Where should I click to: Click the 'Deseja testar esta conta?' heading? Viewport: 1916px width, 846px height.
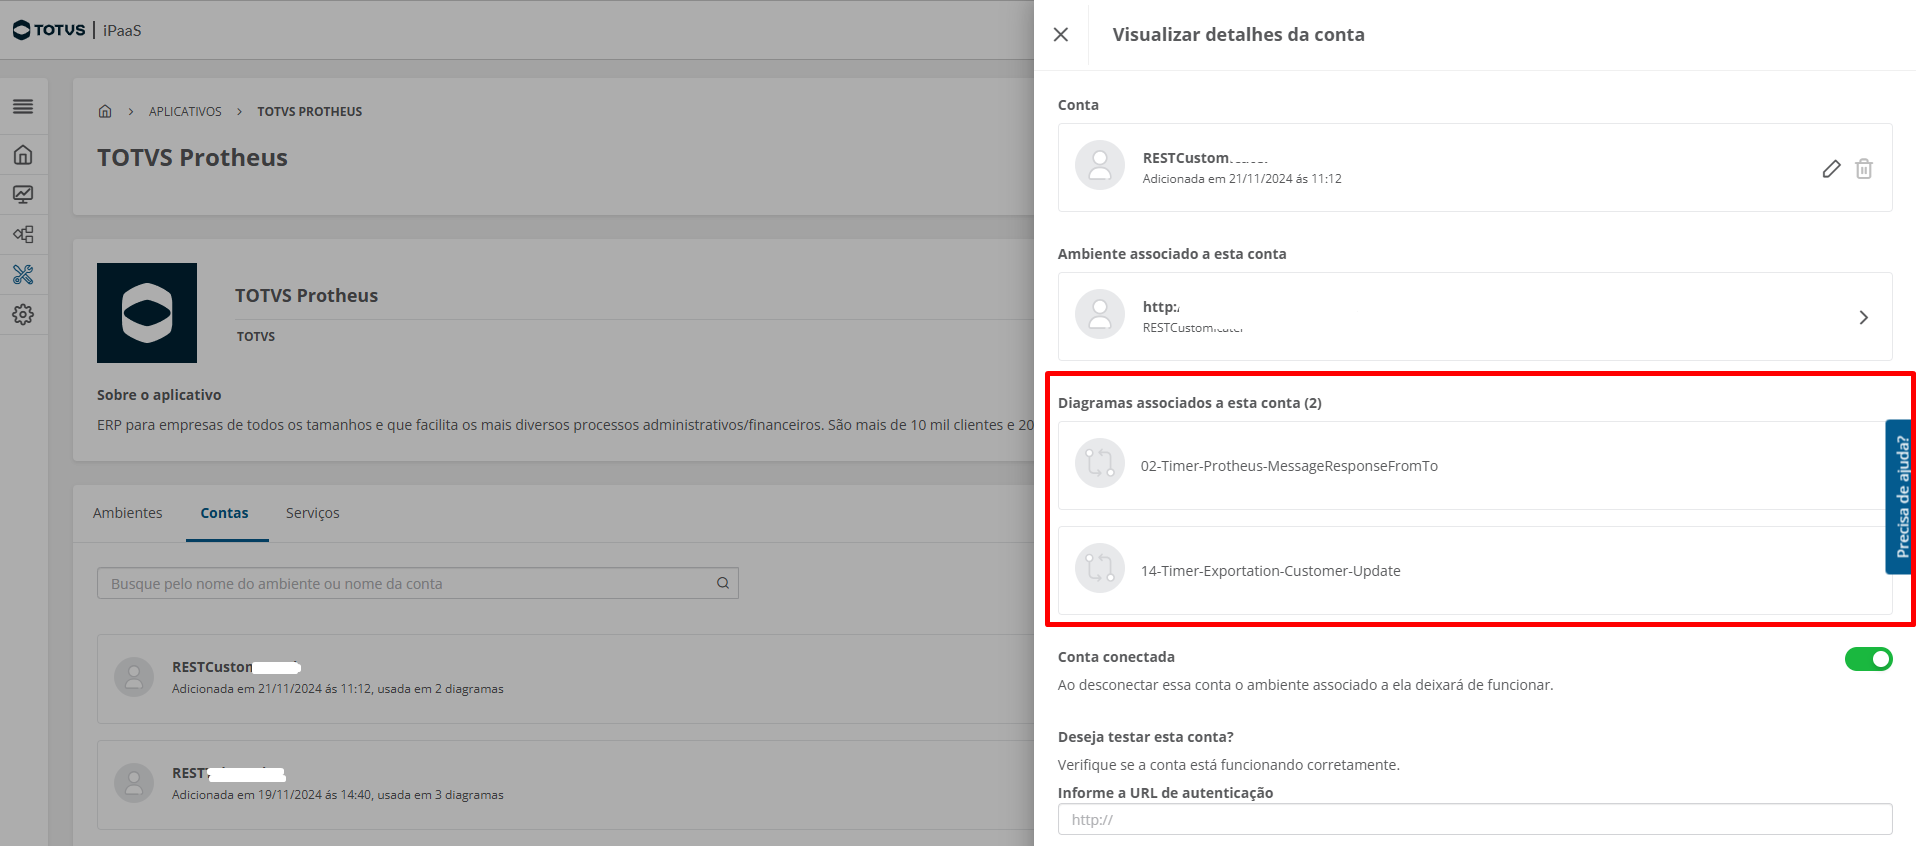[1146, 737]
